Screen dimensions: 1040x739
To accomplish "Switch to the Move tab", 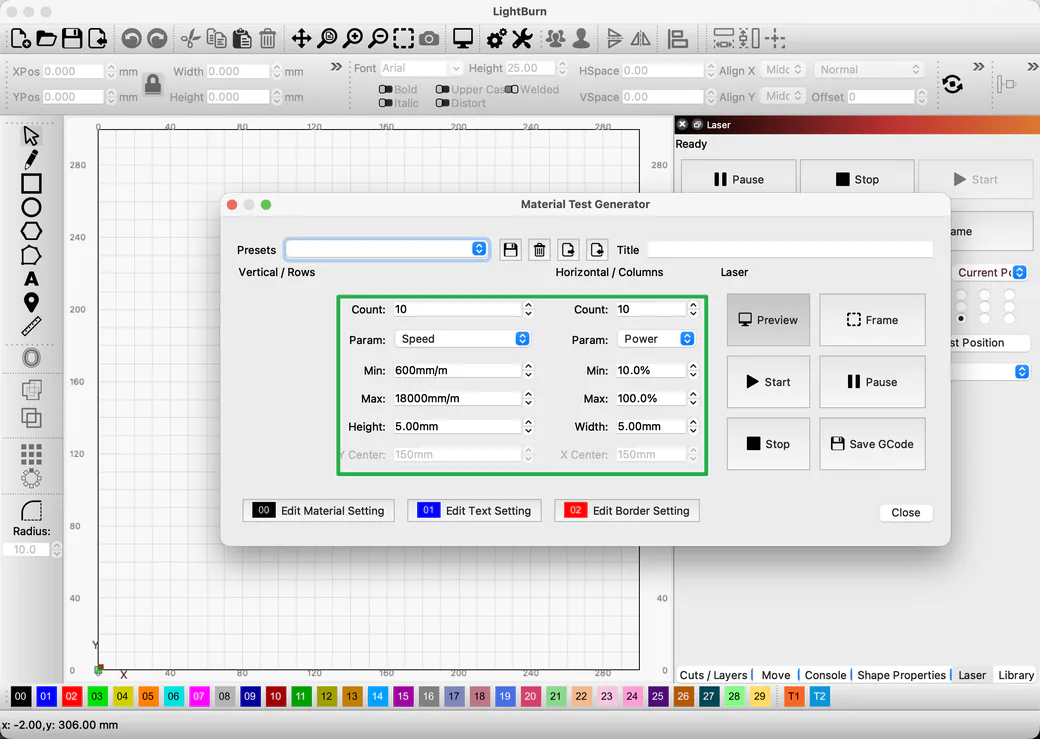I will [775, 675].
